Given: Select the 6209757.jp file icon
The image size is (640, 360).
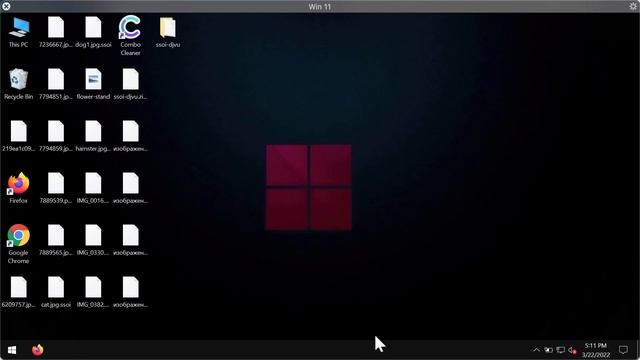Looking at the screenshot, I should pos(18,292).
